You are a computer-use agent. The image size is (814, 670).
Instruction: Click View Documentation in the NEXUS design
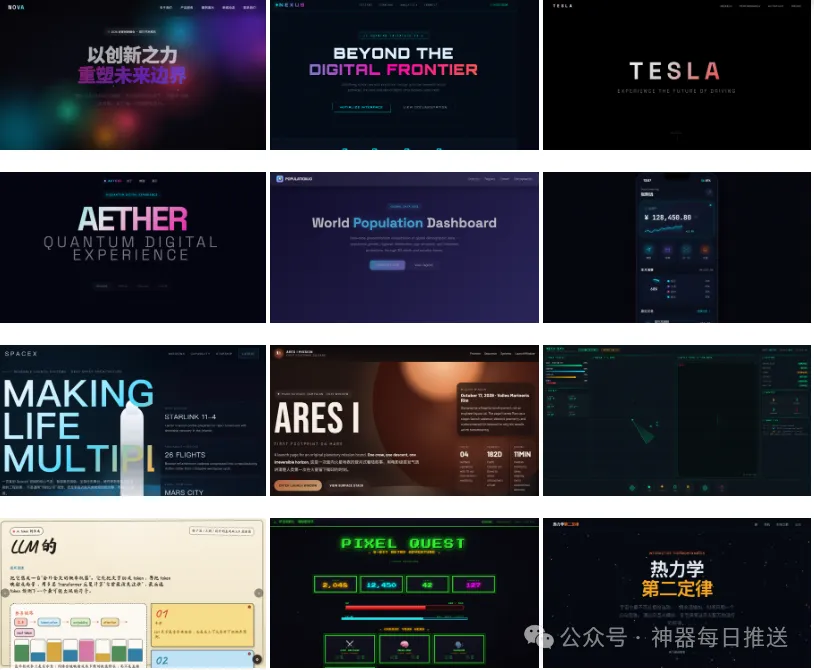pos(425,107)
